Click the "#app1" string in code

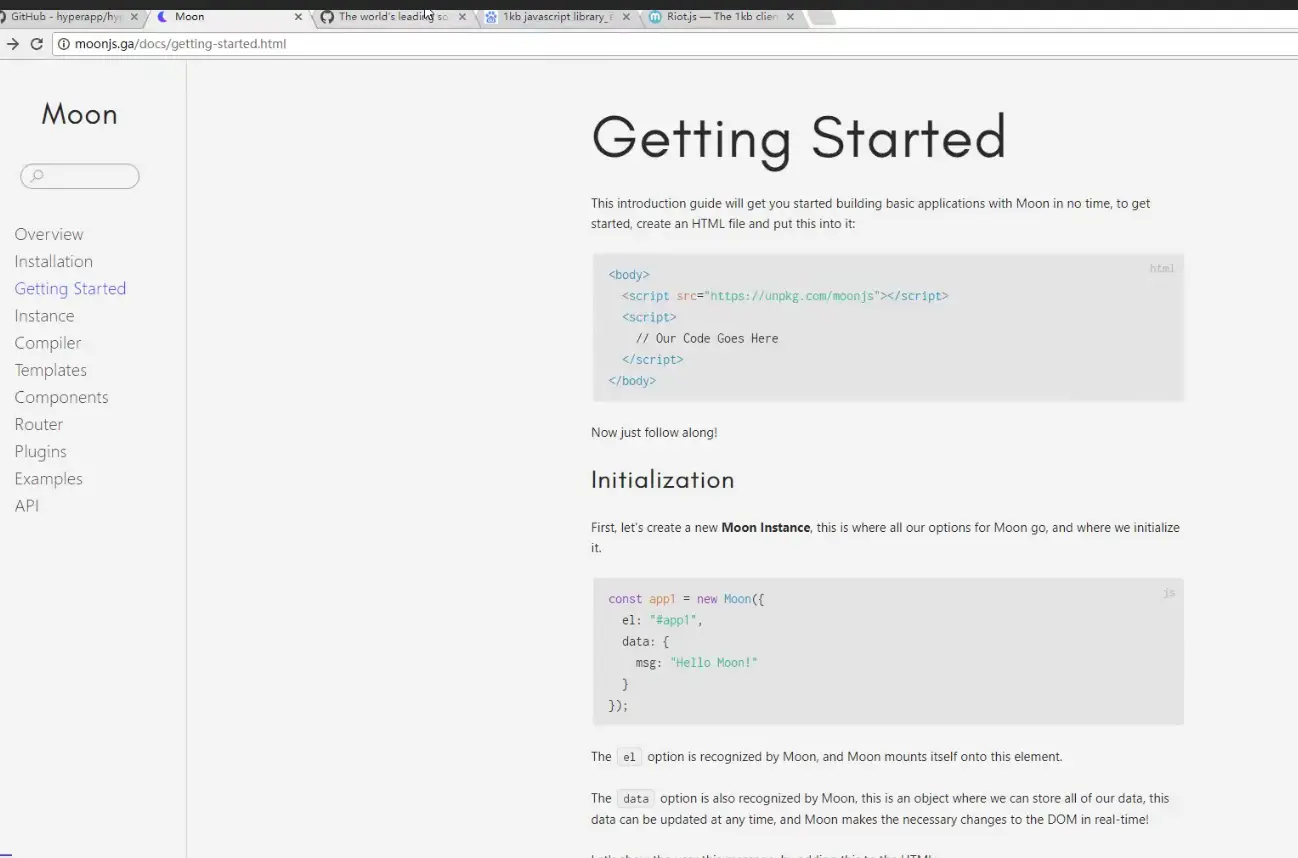tap(673, 620)
